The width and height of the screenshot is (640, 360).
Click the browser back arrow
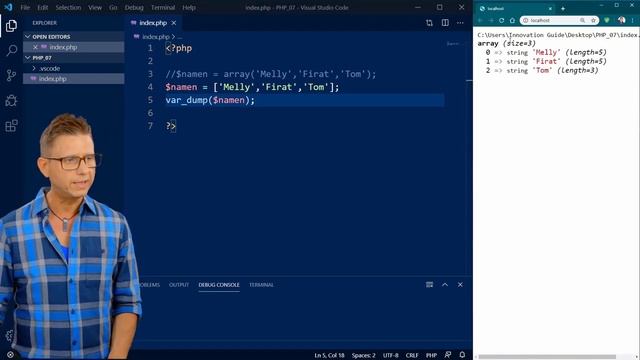coord(480,20)
